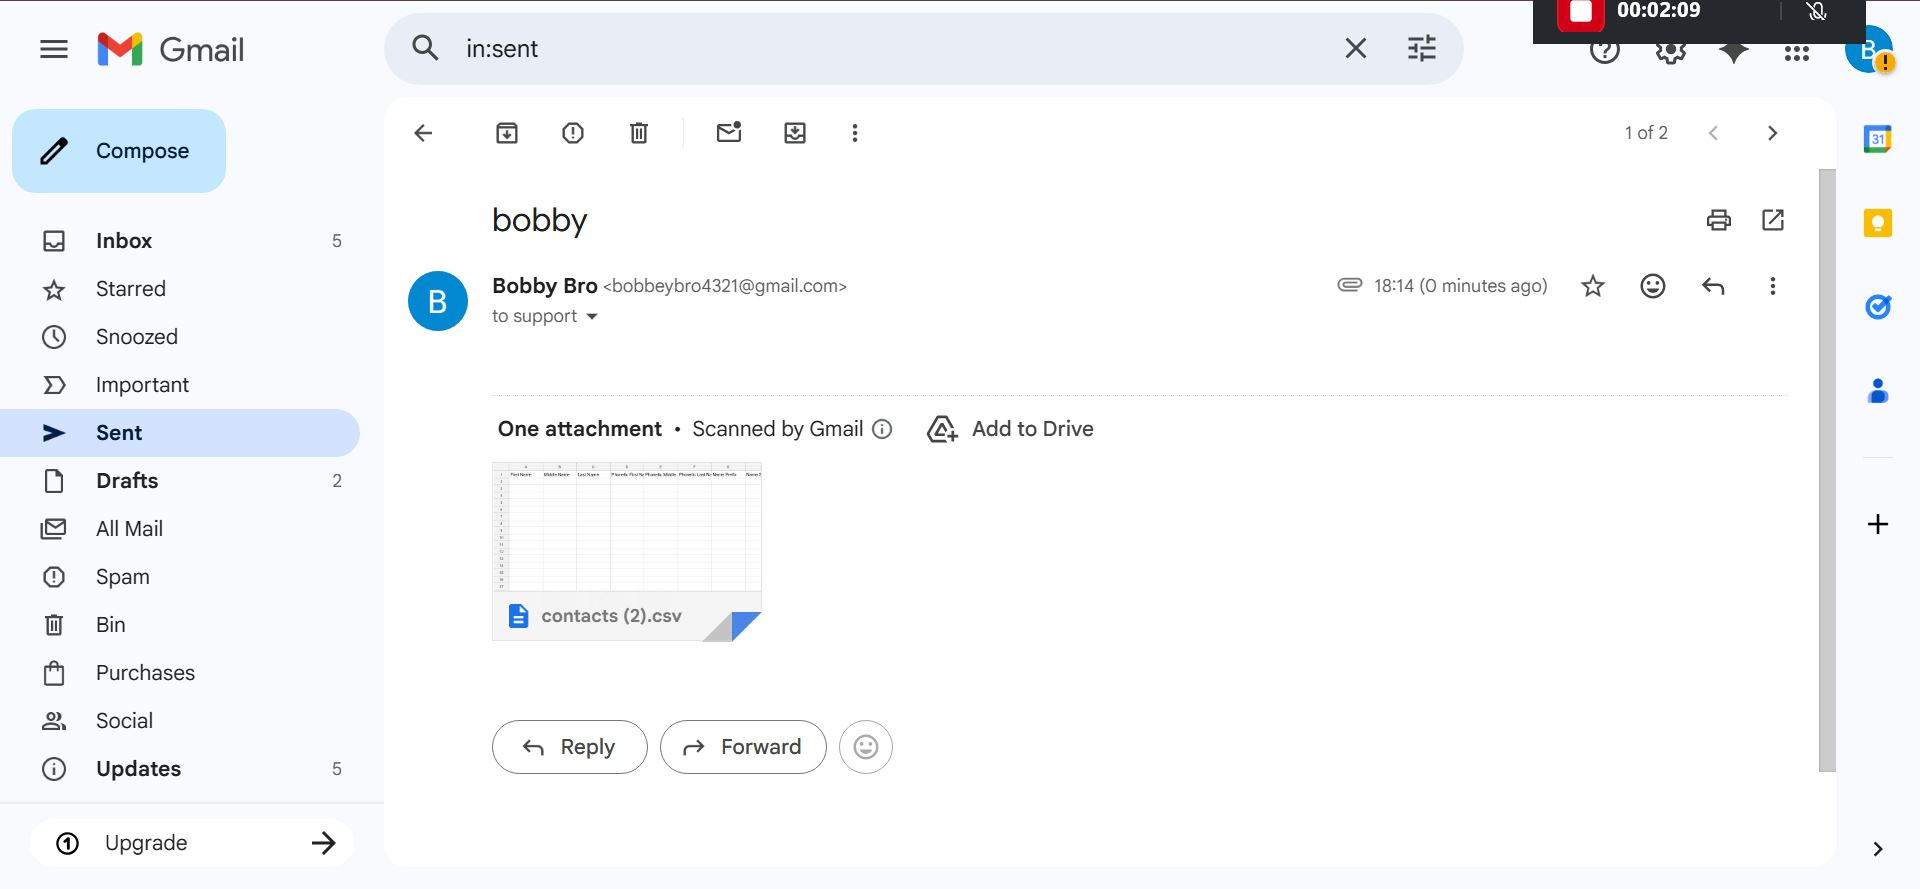The image size is (1920, 889).
Task: Click the Forward button
Action: (743, 747)
